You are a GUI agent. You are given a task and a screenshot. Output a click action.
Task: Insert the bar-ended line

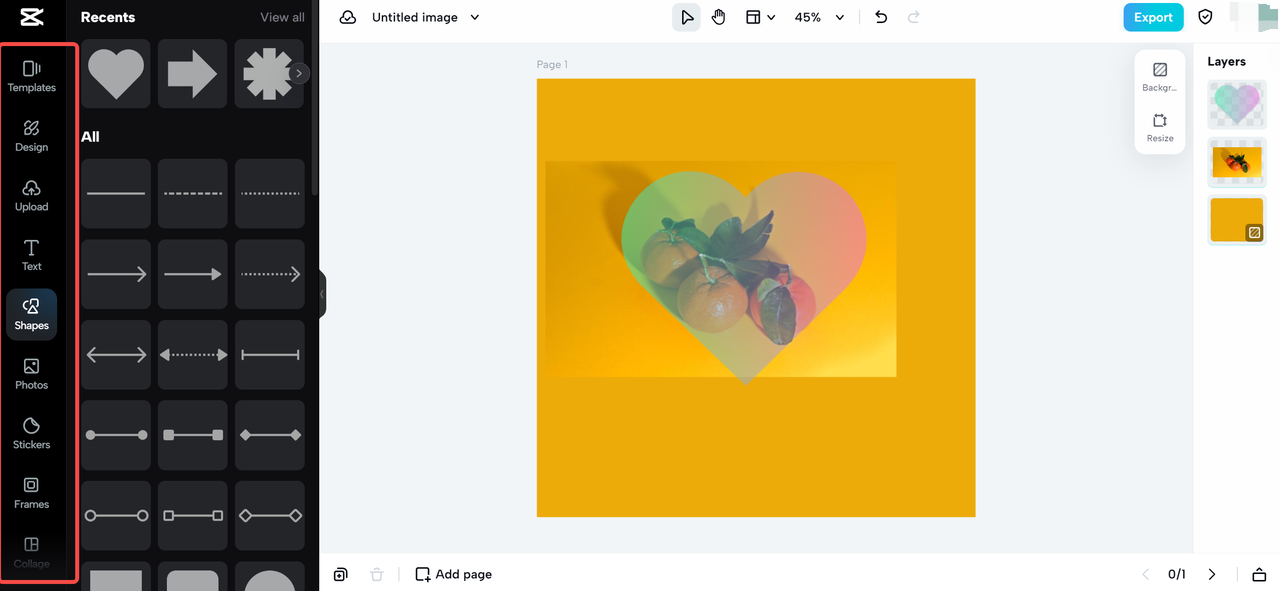(x=270, y=355)
